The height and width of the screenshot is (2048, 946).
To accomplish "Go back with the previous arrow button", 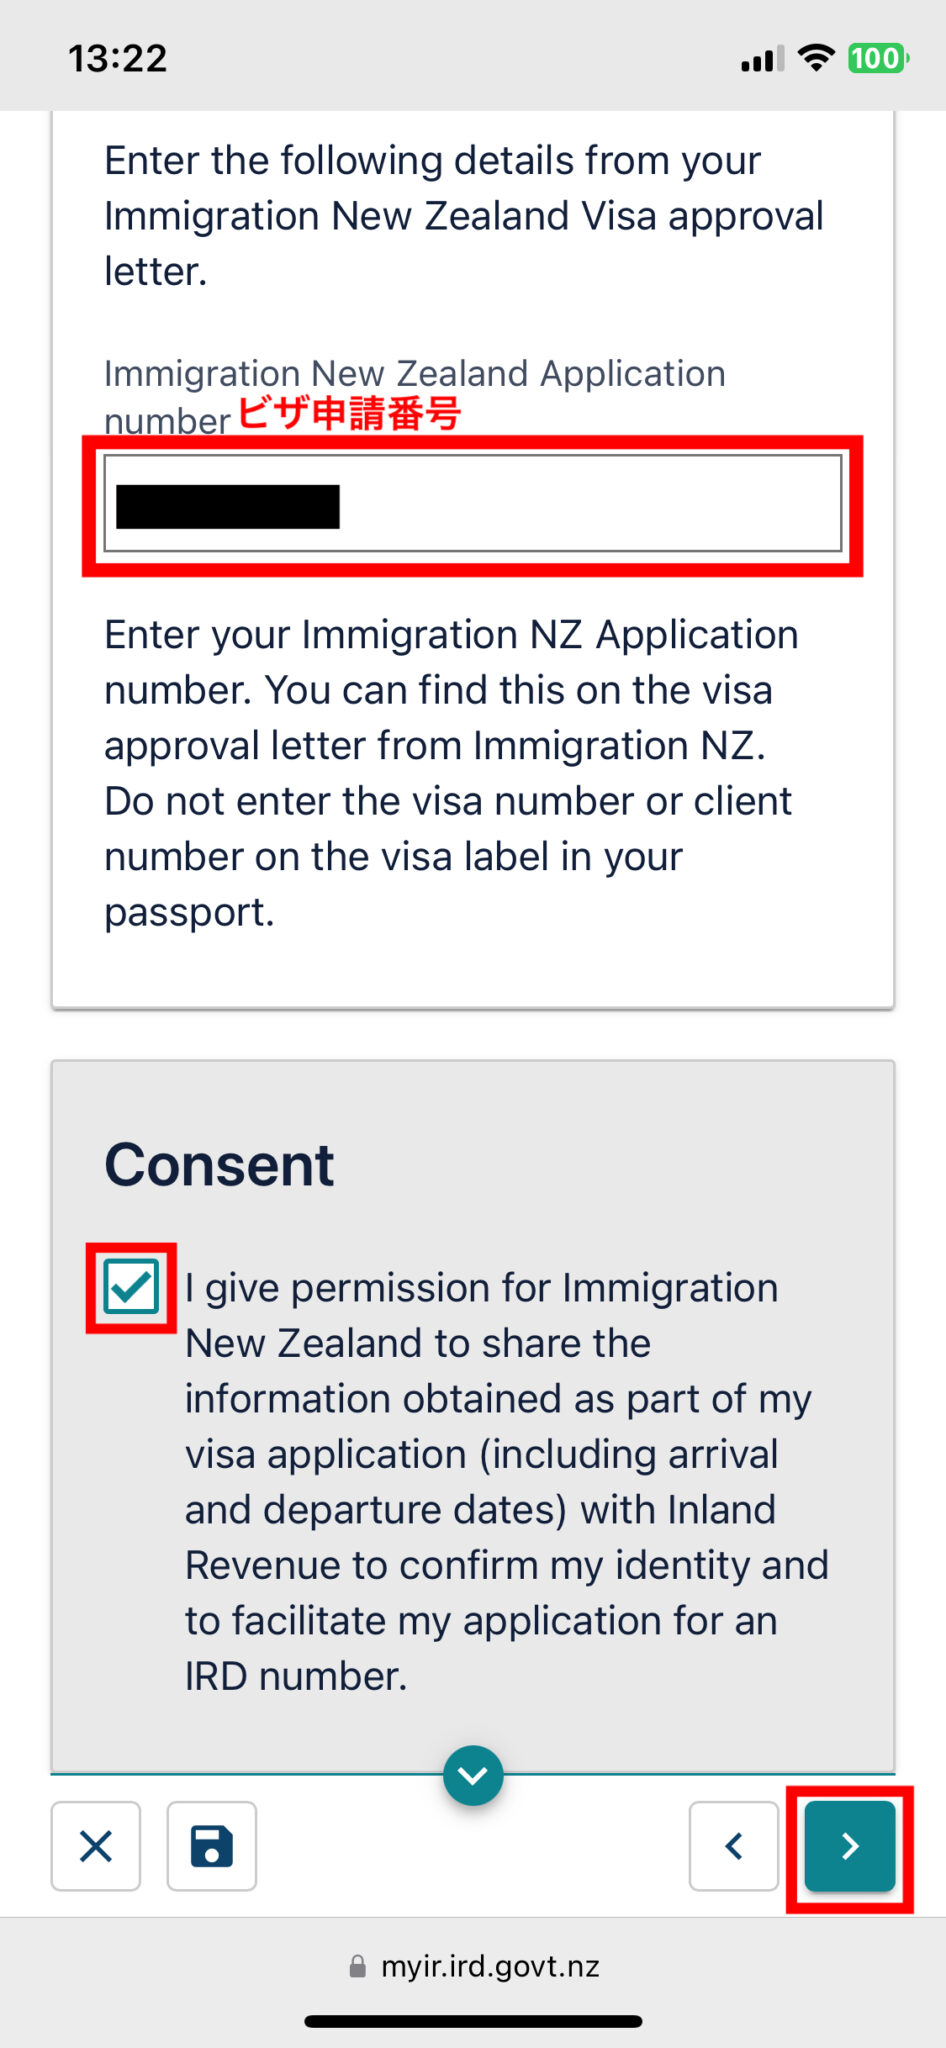I will (733, 1846).
